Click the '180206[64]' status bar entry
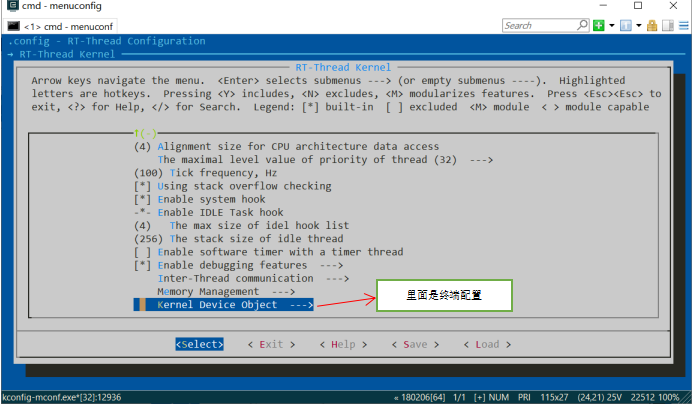 [423, 397]
